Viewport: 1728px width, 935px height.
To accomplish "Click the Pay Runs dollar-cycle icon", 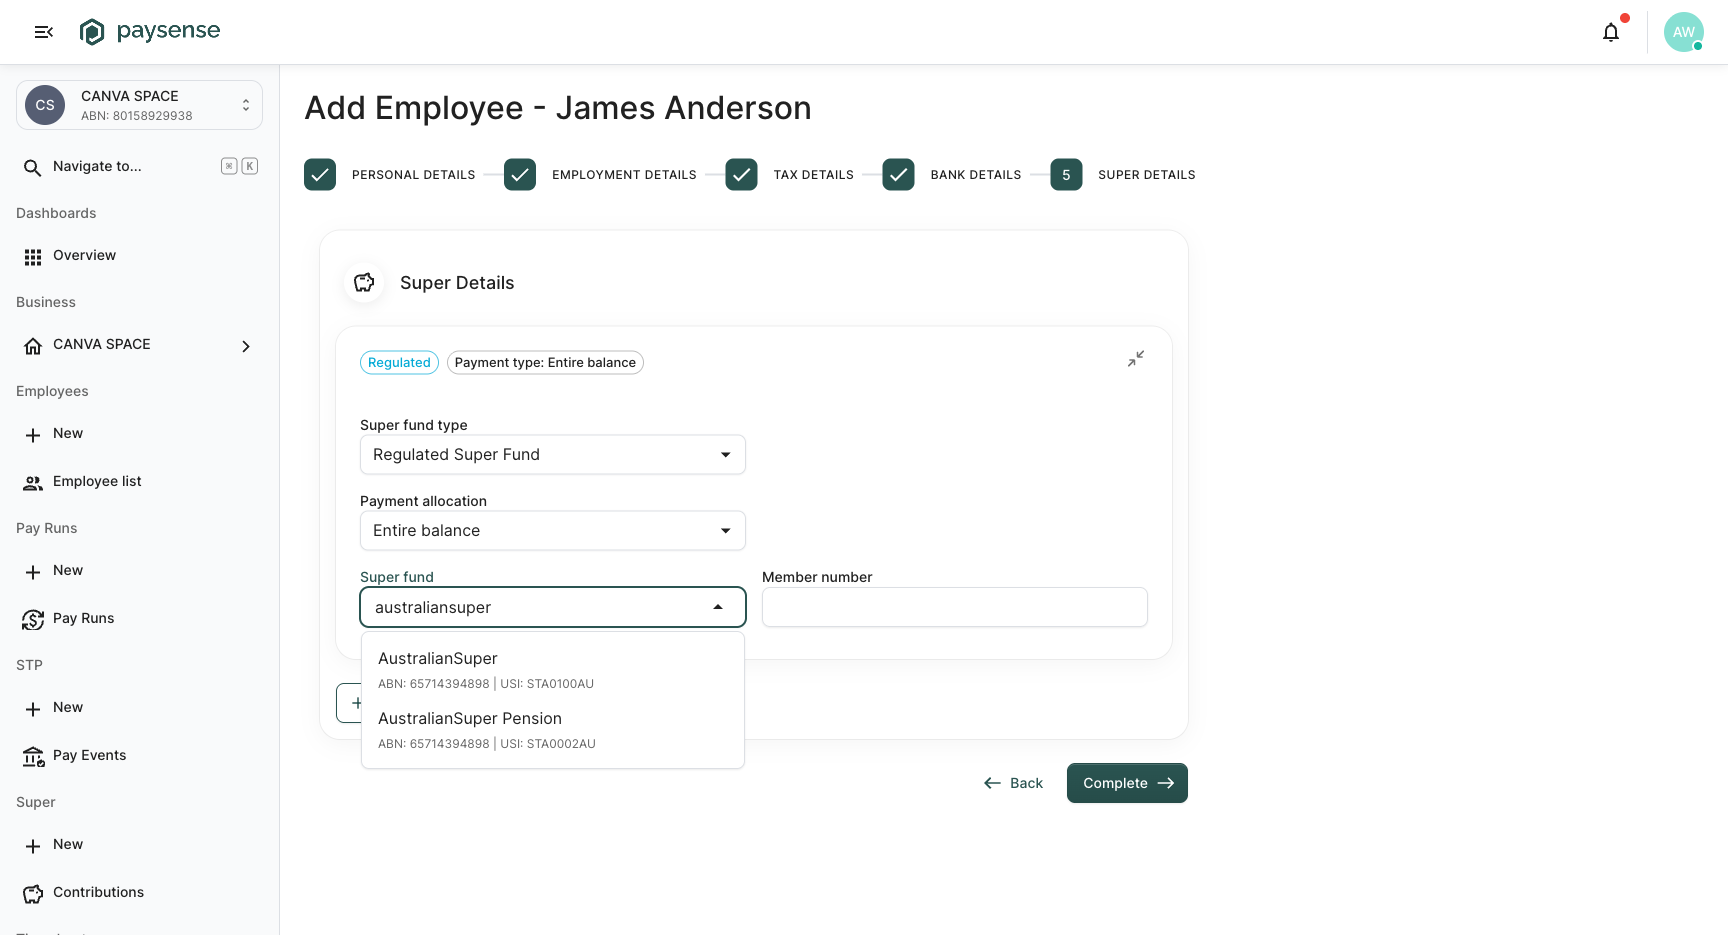I will click(33, 620).
